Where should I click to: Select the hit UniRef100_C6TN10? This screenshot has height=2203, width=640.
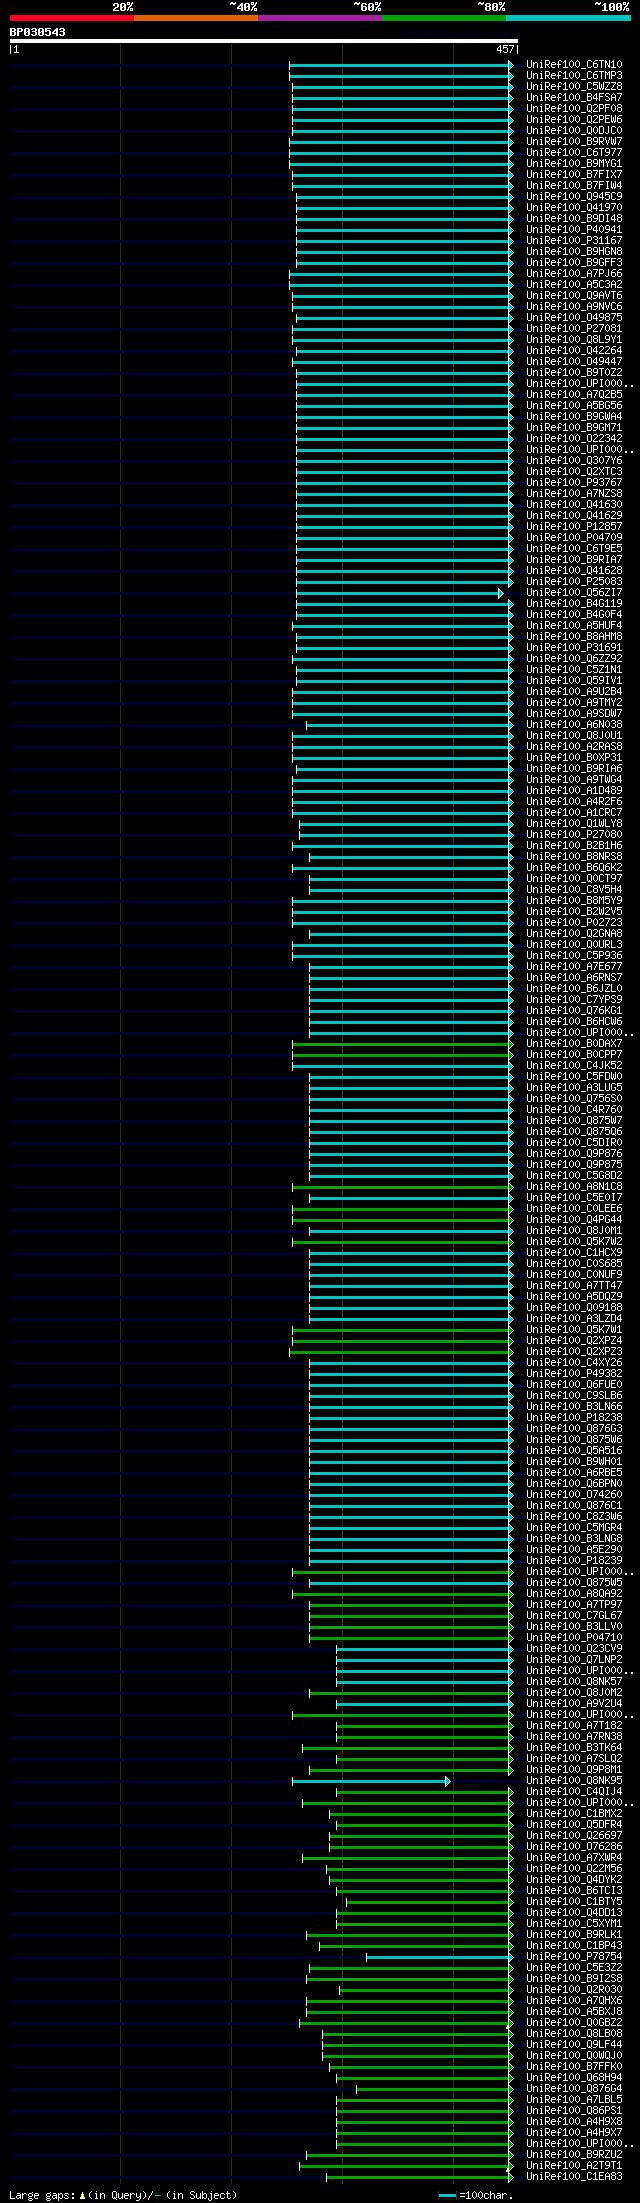pyautogui.click(x=574, y=64)
